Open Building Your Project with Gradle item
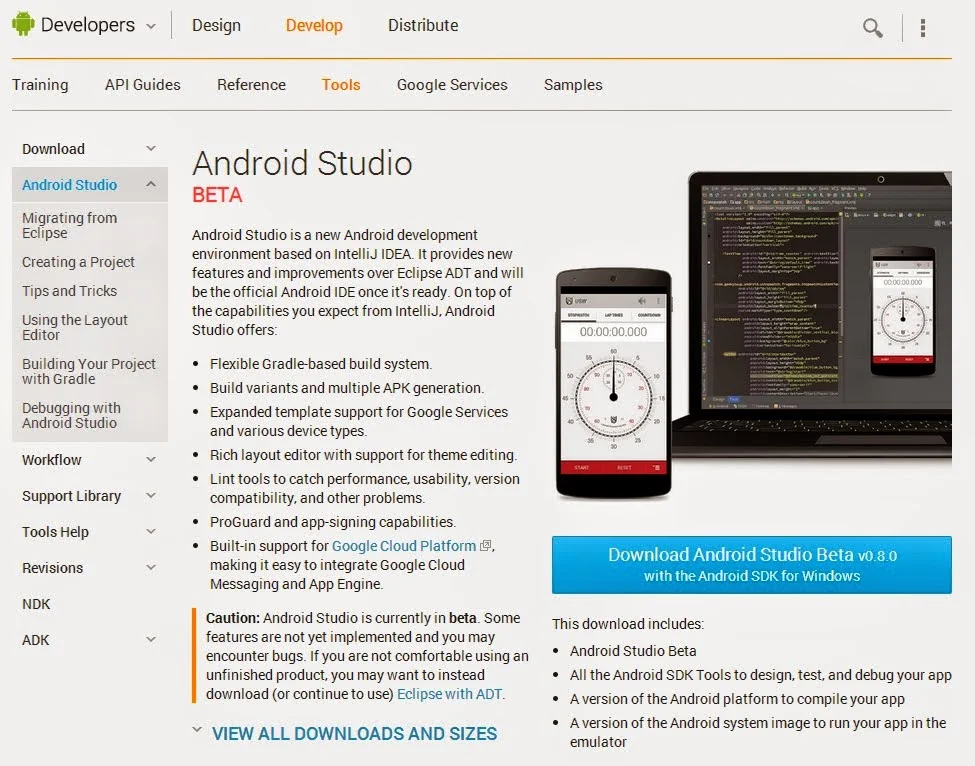 coord(89,371)
